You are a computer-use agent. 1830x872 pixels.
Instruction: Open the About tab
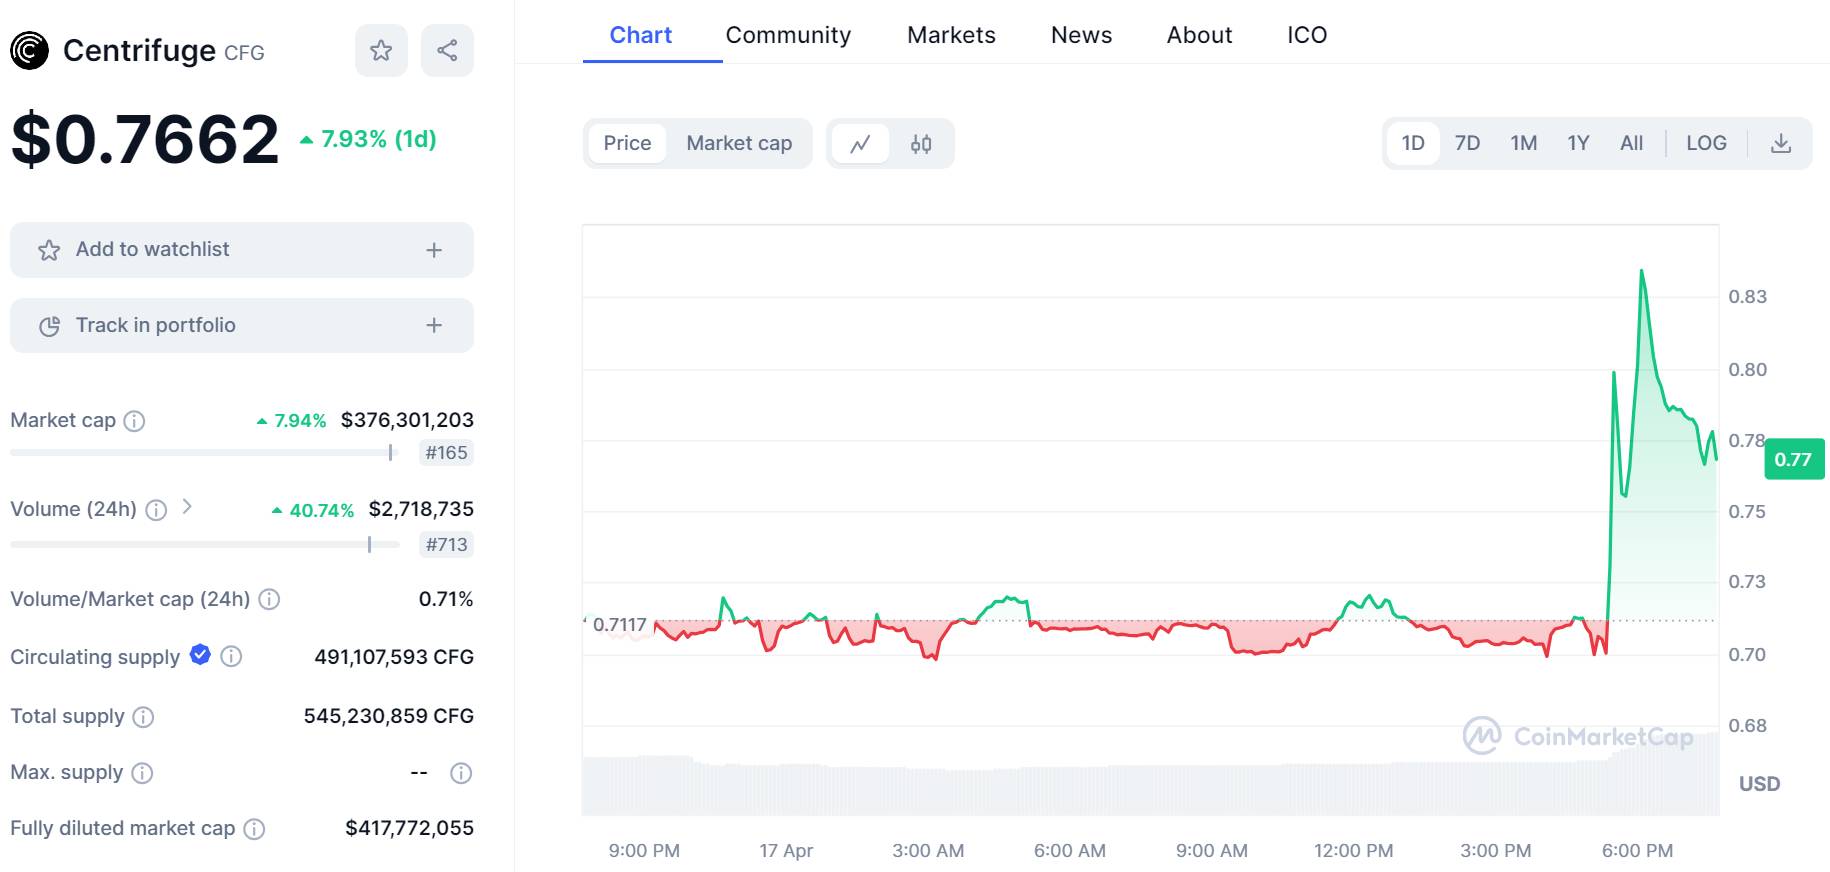1199,35
